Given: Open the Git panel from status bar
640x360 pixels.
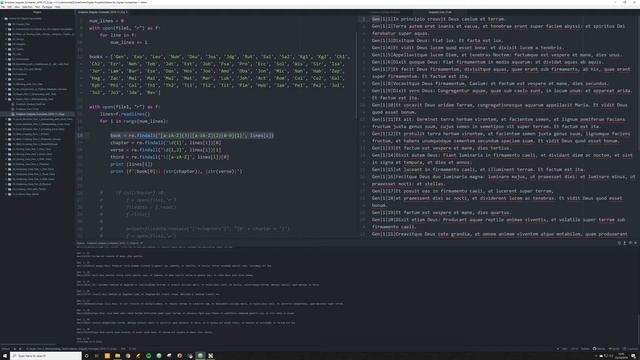Looking at the screenshot, I should coord(613,349).
